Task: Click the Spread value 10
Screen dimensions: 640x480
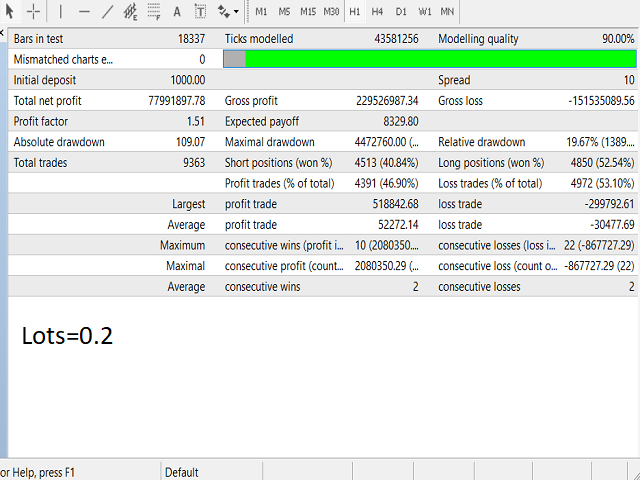Action: (x=629, y=80)
